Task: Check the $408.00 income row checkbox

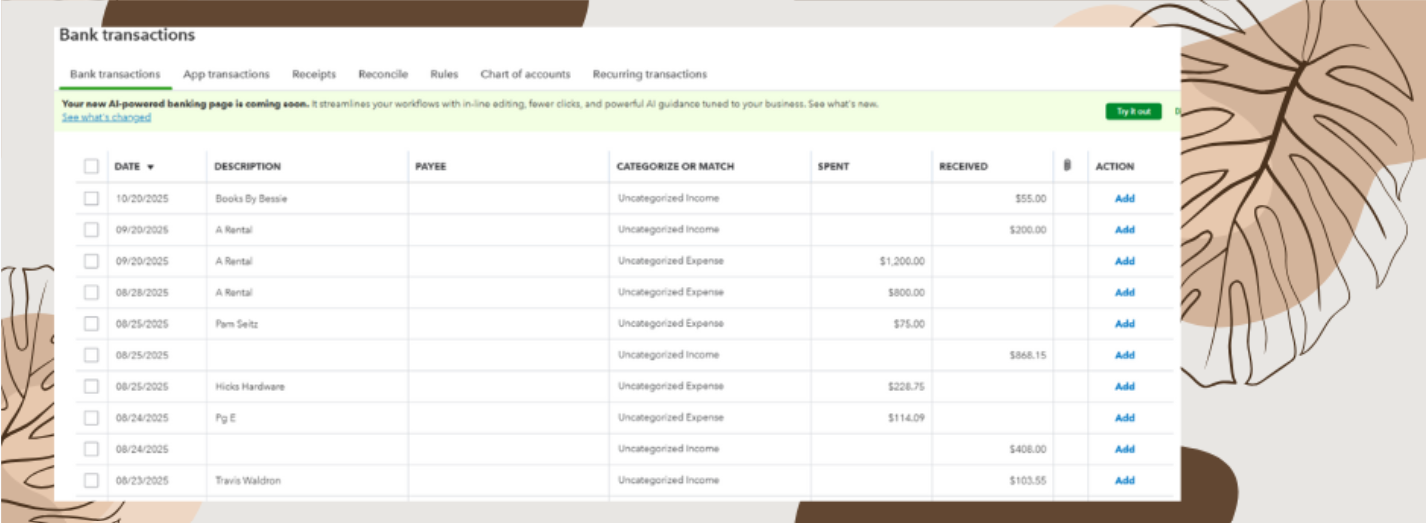Action: [91, 449]
